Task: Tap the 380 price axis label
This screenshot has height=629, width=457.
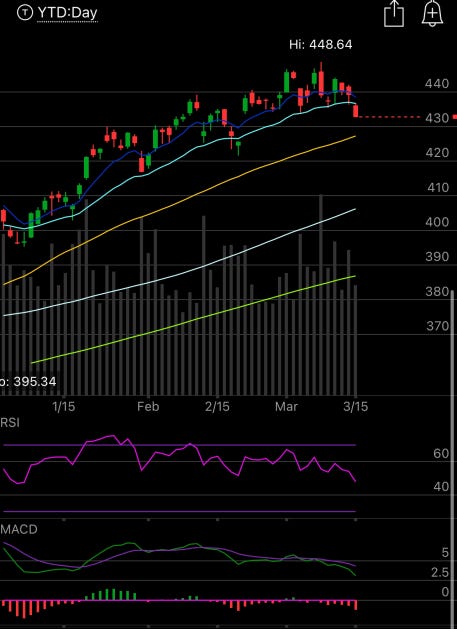Action: pos(437,291)
